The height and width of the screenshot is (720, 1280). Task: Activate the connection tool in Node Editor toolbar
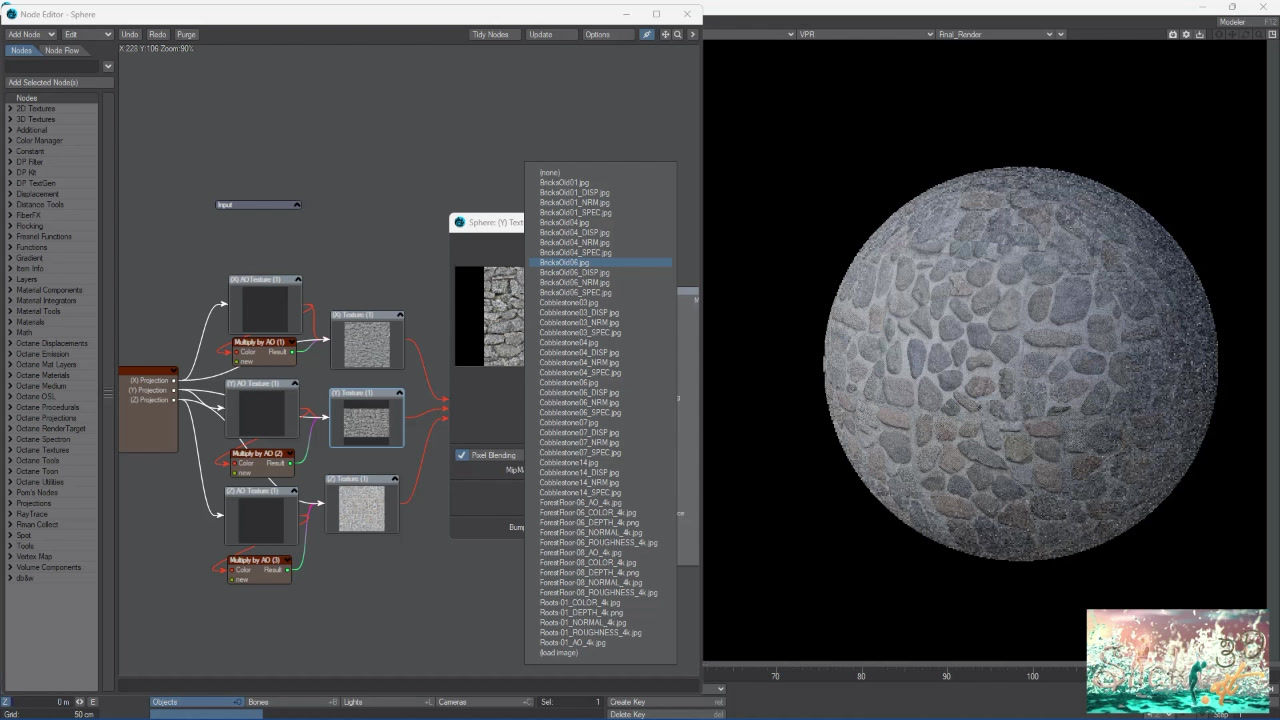[x=646, y=34]
